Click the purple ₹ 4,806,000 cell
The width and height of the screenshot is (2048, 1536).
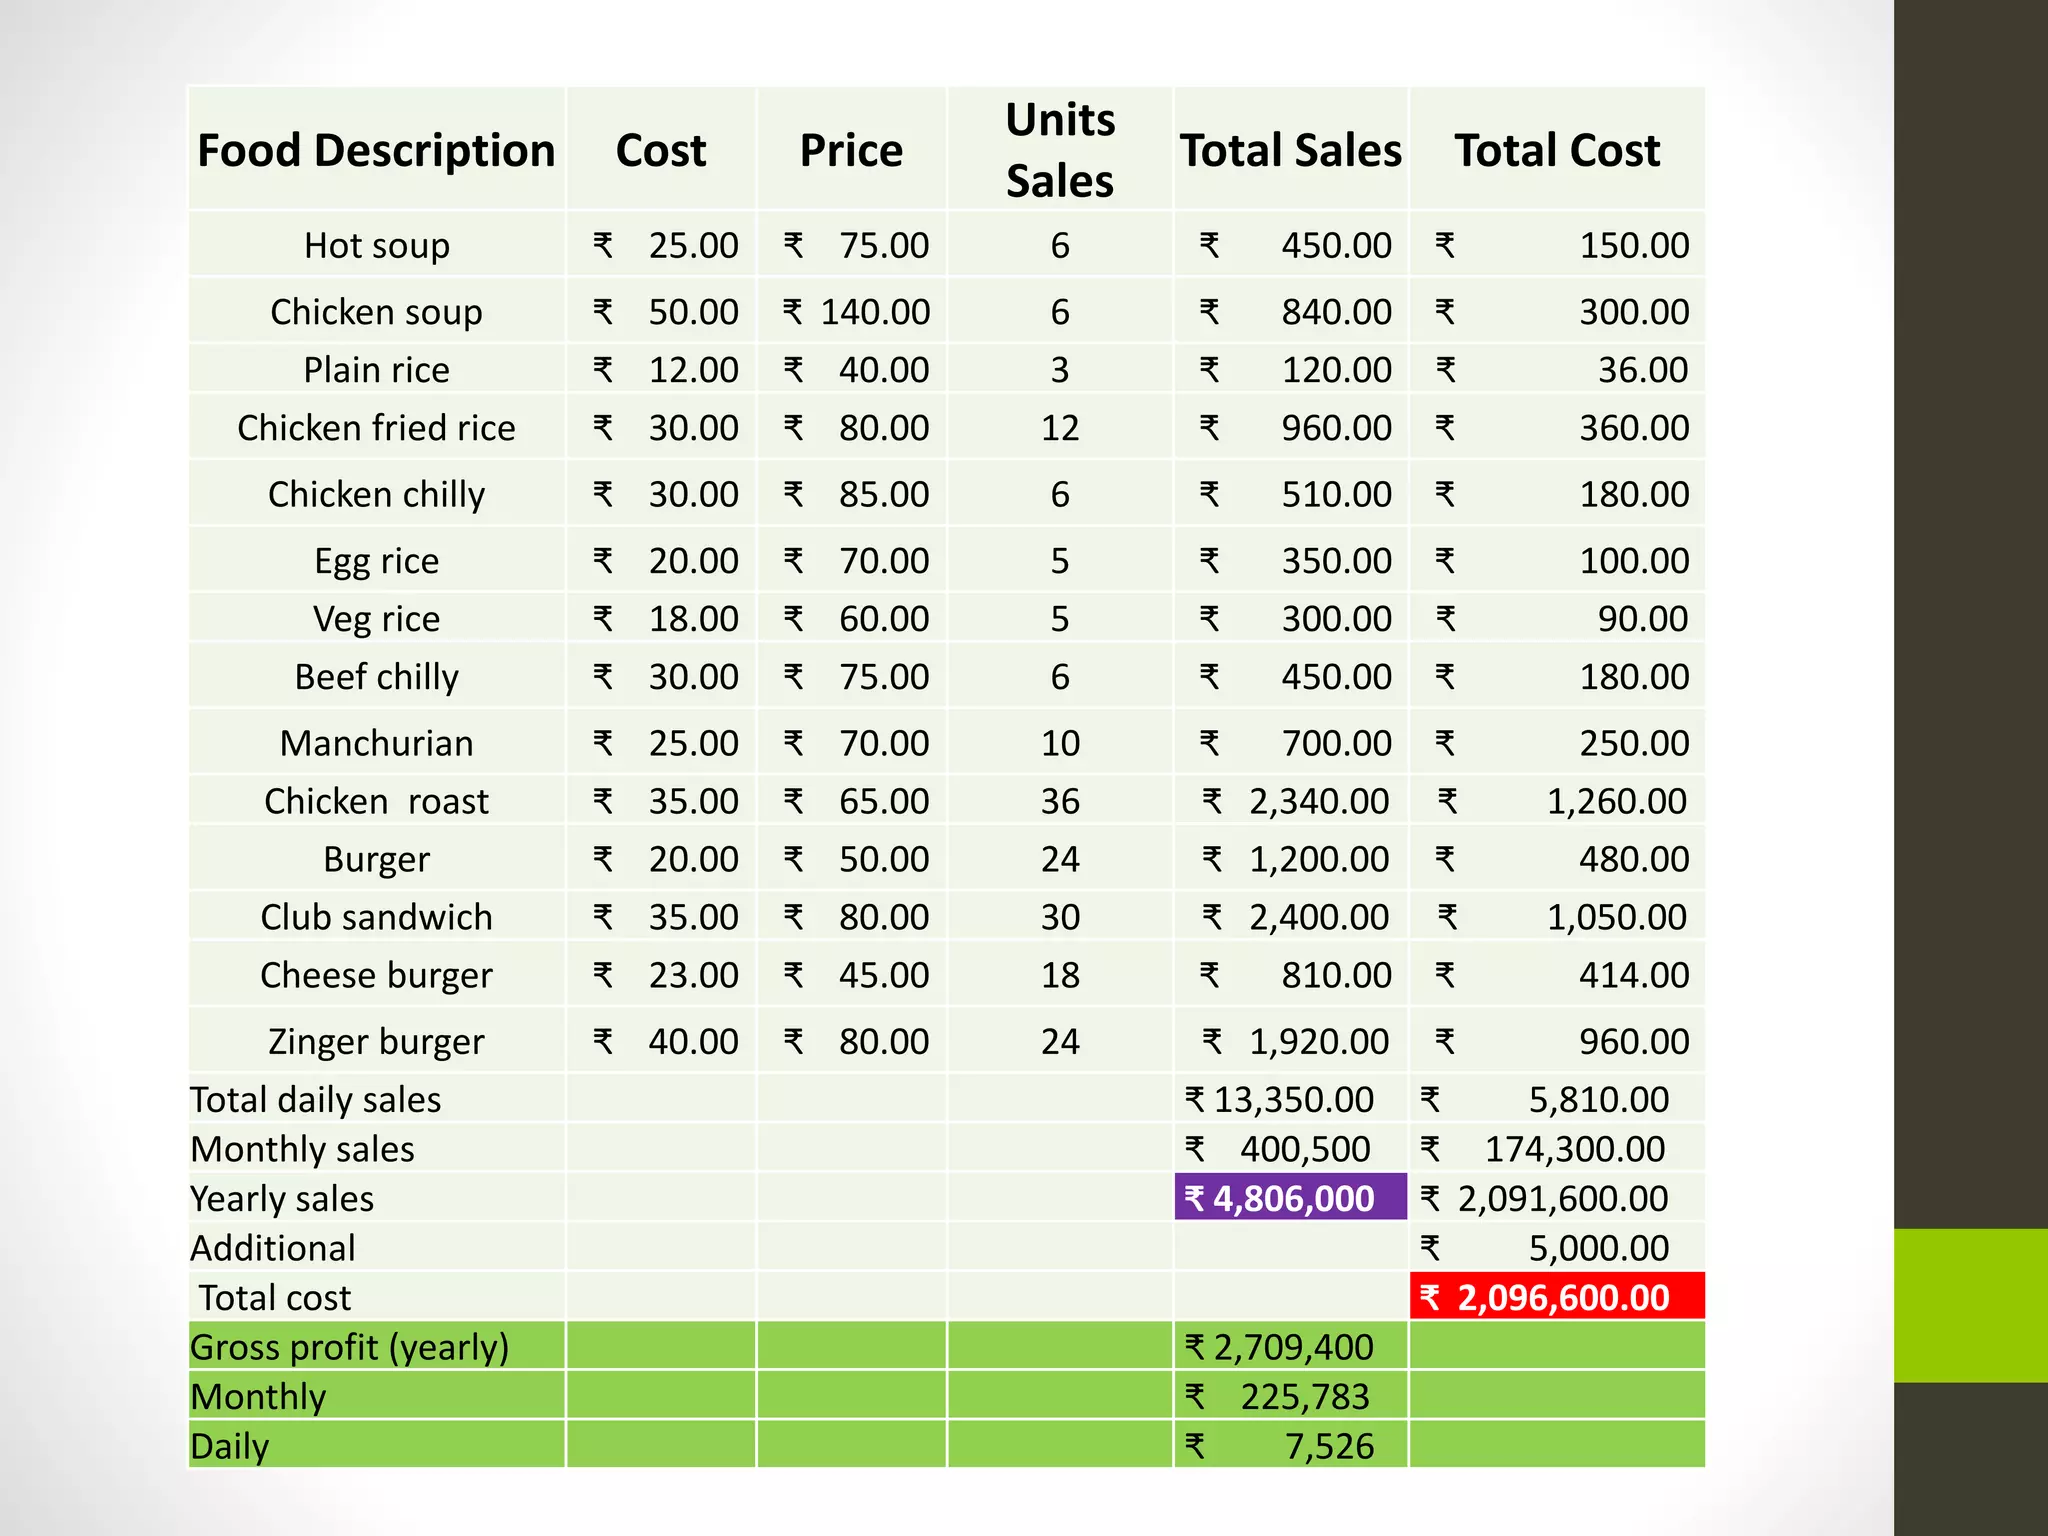[x=1291, y=1197]
